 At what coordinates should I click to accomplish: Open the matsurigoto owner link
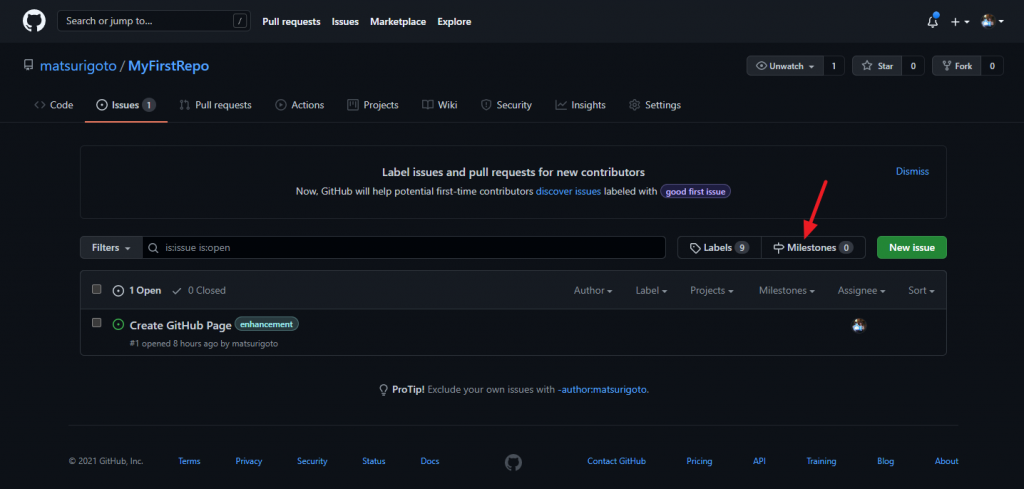pos(78,66)
